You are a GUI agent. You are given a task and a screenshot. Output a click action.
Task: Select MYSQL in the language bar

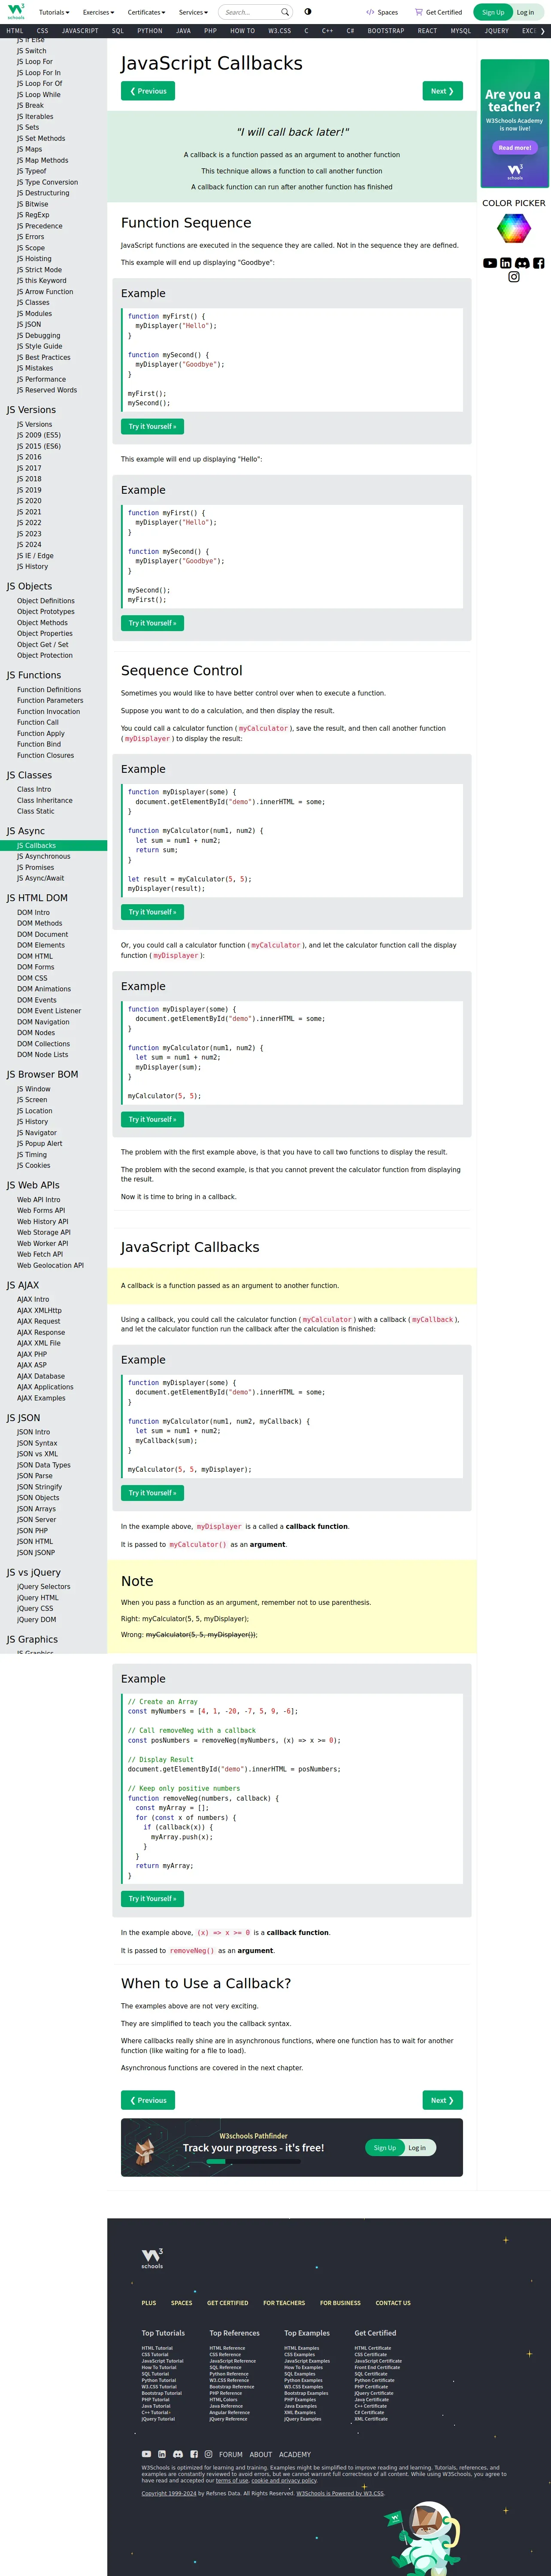(460, 31)
